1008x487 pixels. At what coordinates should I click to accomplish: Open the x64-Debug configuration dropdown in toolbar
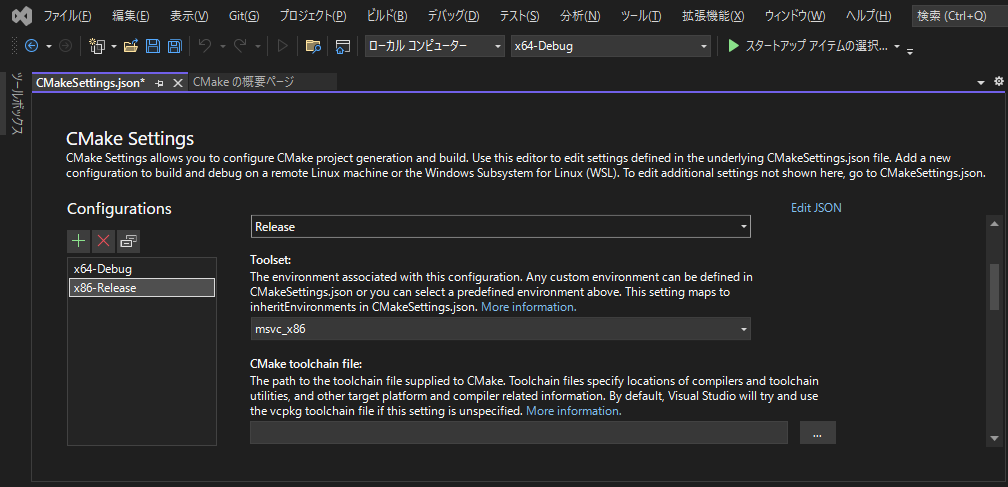tap(610, 46)
